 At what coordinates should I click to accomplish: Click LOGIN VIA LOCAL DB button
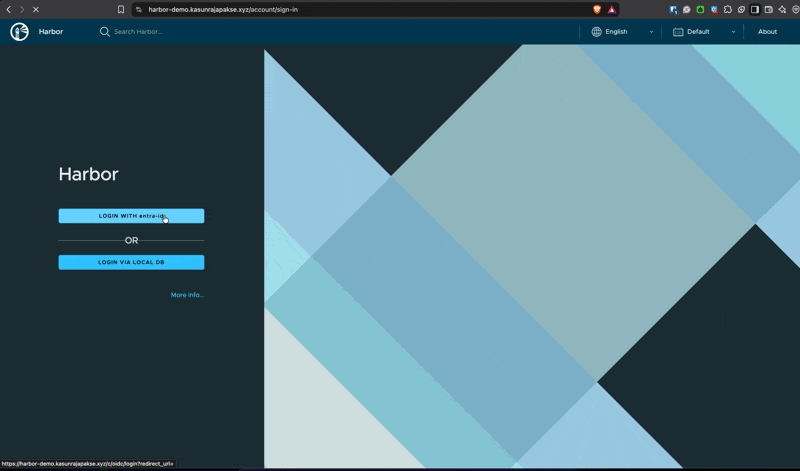132,262
